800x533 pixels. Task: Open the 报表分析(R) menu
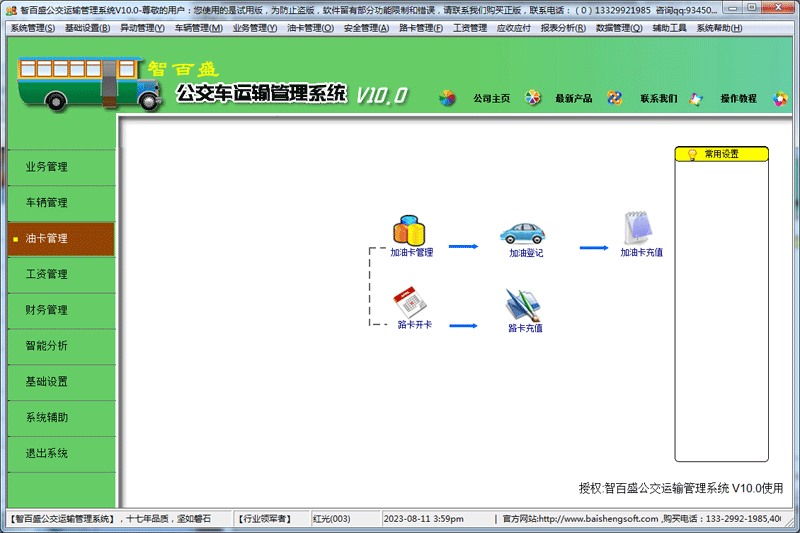pyautogui.click(x=563, y=28)
